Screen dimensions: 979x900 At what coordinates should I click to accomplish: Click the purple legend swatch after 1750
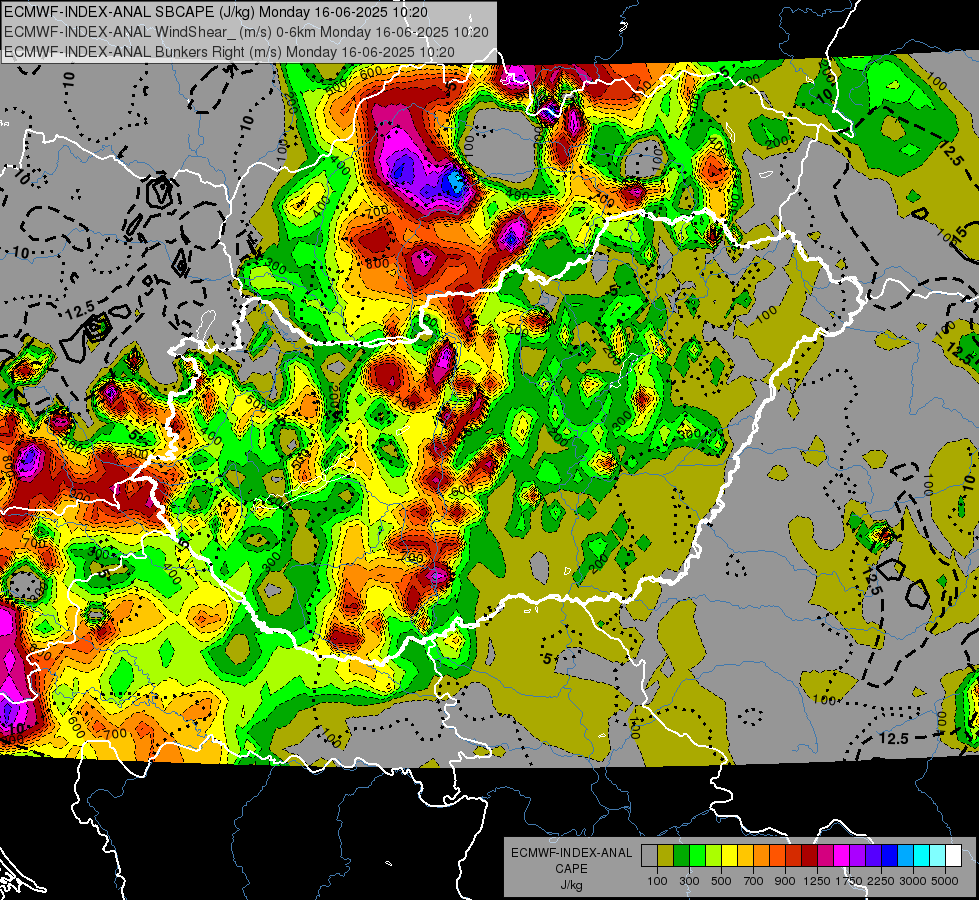pos(857,855)
